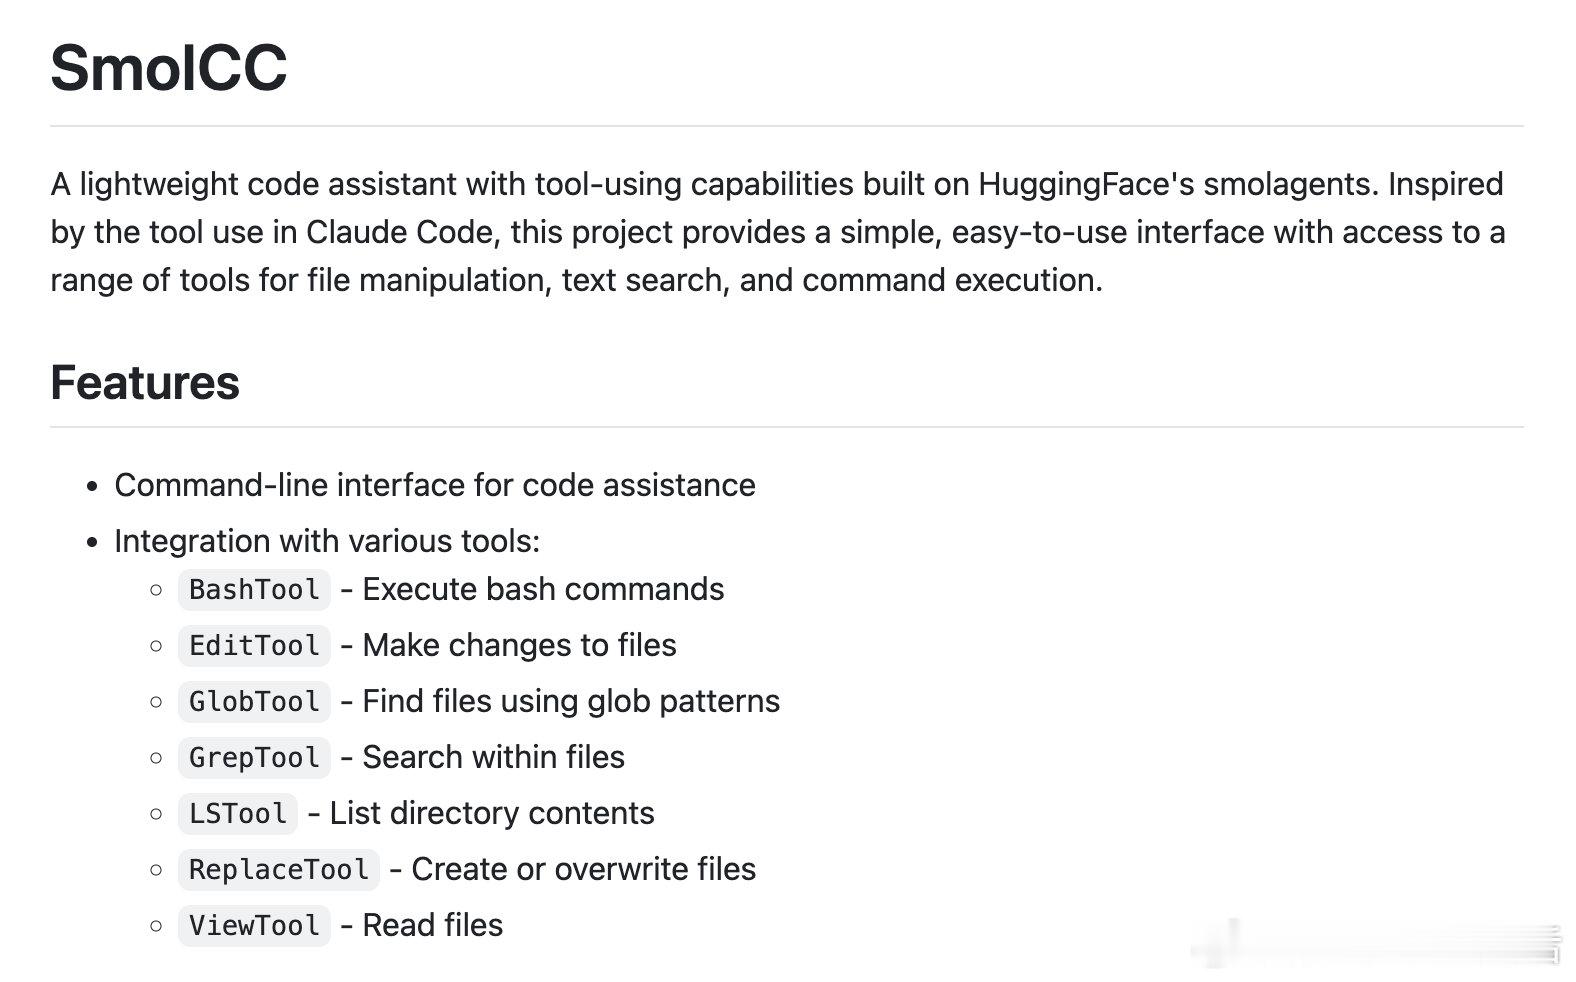Click the 'Integration with various tools:' line
The height and width of the screenshot is (982, 1576).
326,541
